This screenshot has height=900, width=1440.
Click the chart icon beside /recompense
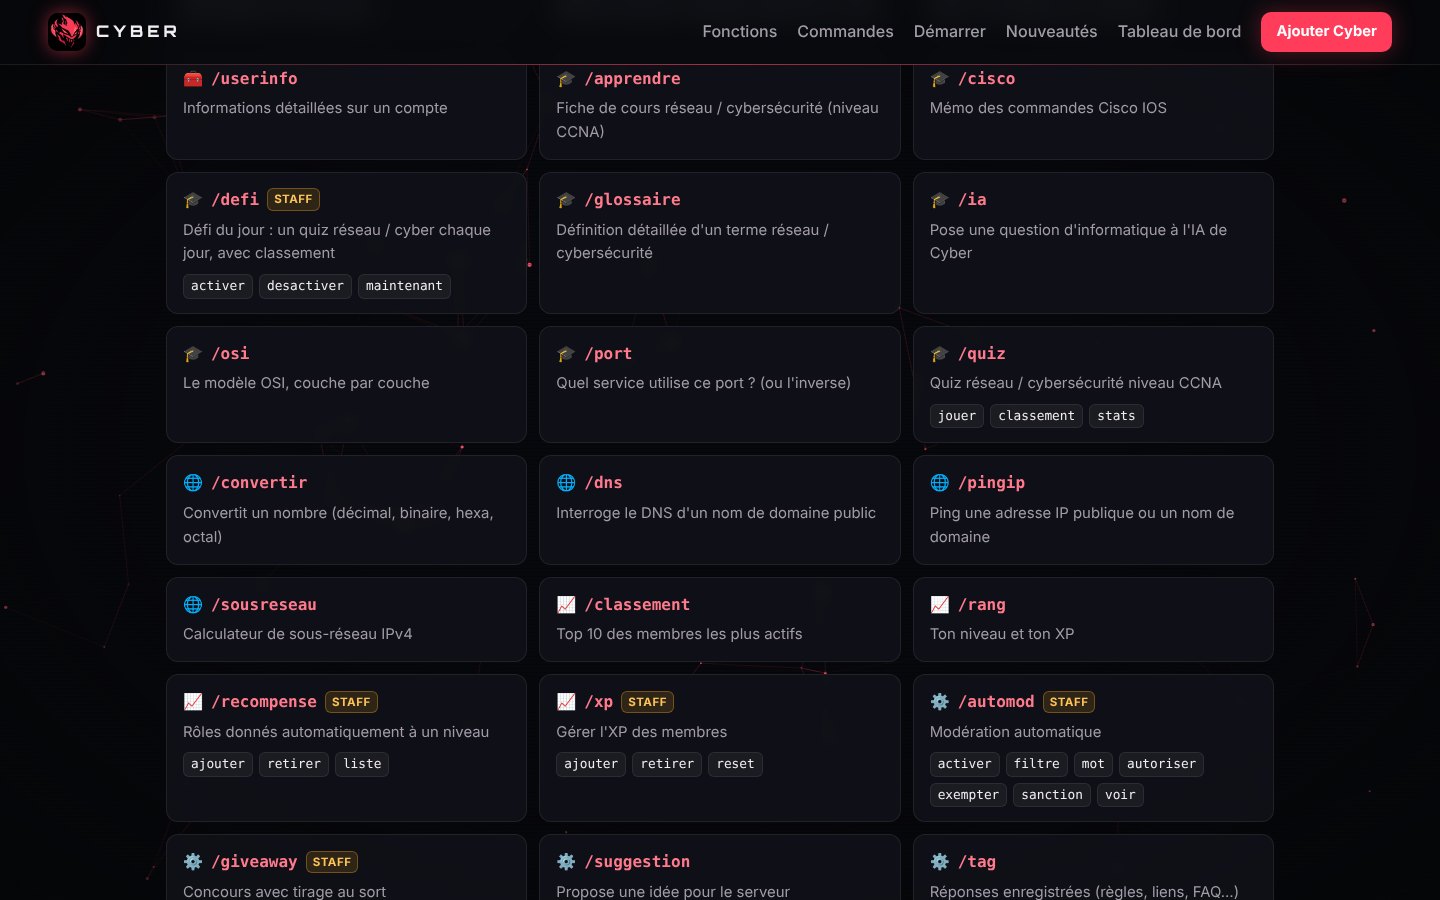click(193, 702)
